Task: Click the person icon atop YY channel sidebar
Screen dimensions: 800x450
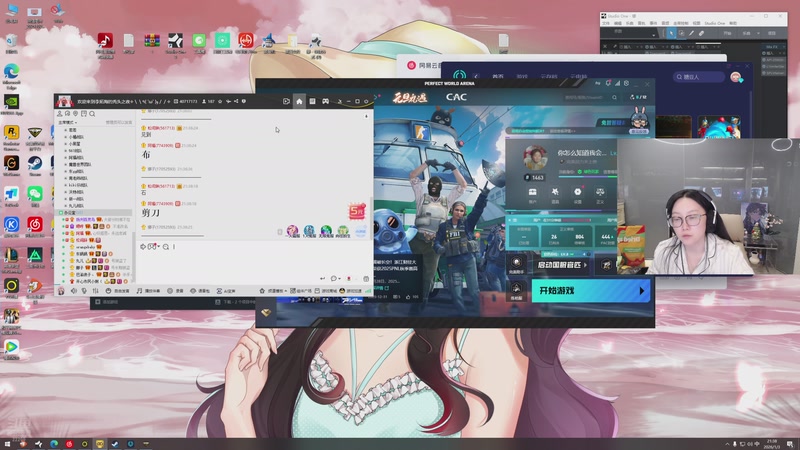Action: pyautogui.click(x=60, y=114)
